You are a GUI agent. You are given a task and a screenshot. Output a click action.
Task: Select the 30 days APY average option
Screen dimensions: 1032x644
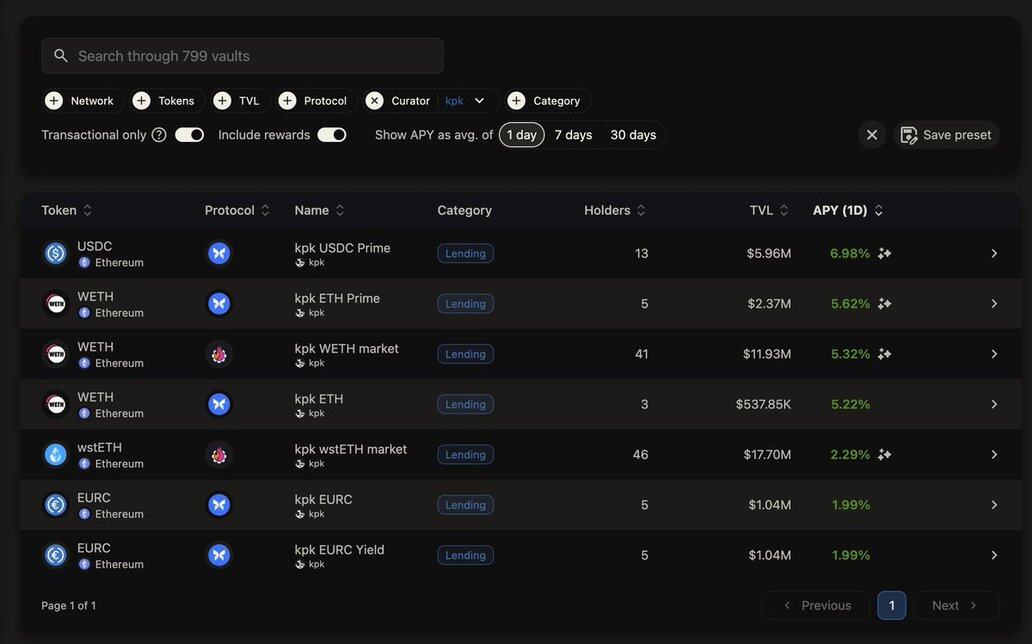tap(633, 135)
